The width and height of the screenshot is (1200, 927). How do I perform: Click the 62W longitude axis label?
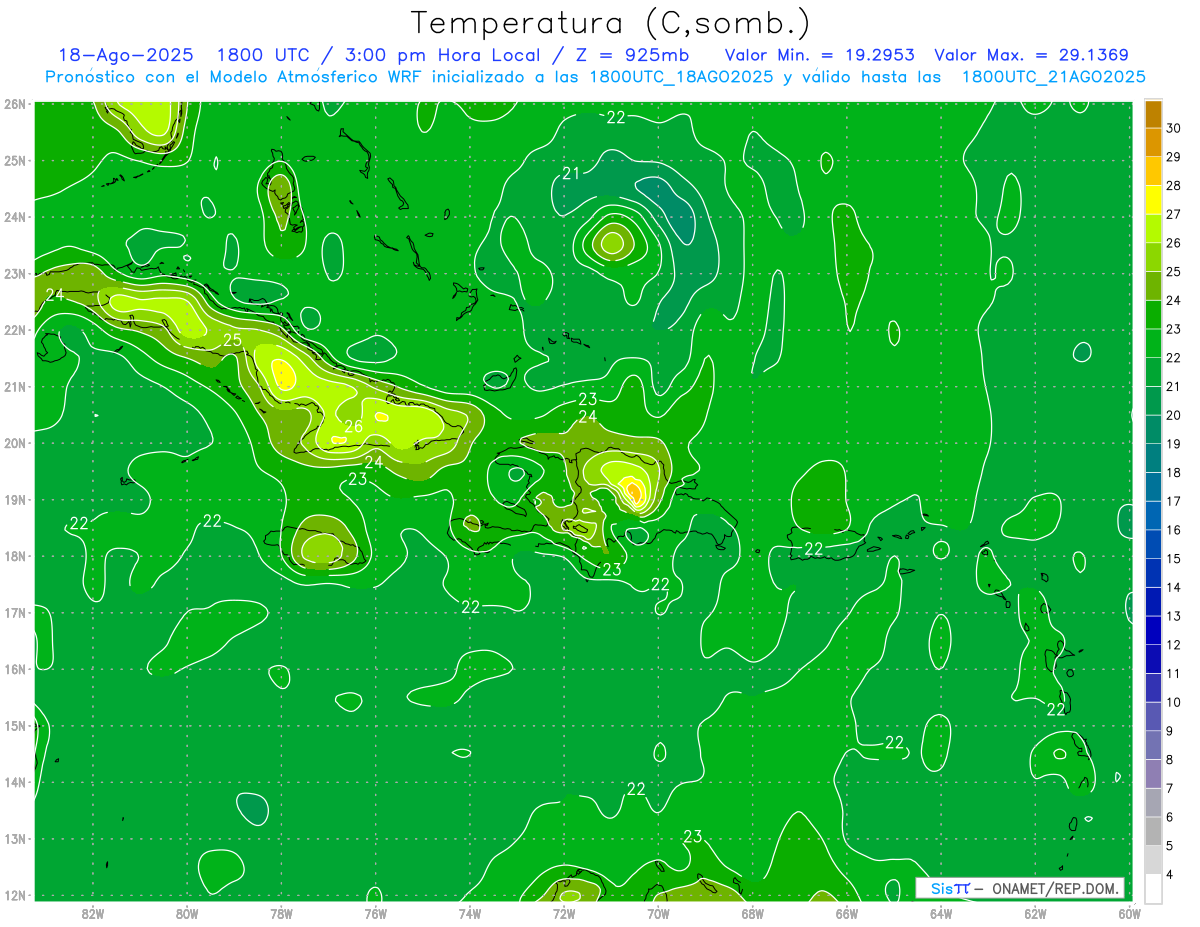pyautogui.click(x=1035, y=912)
